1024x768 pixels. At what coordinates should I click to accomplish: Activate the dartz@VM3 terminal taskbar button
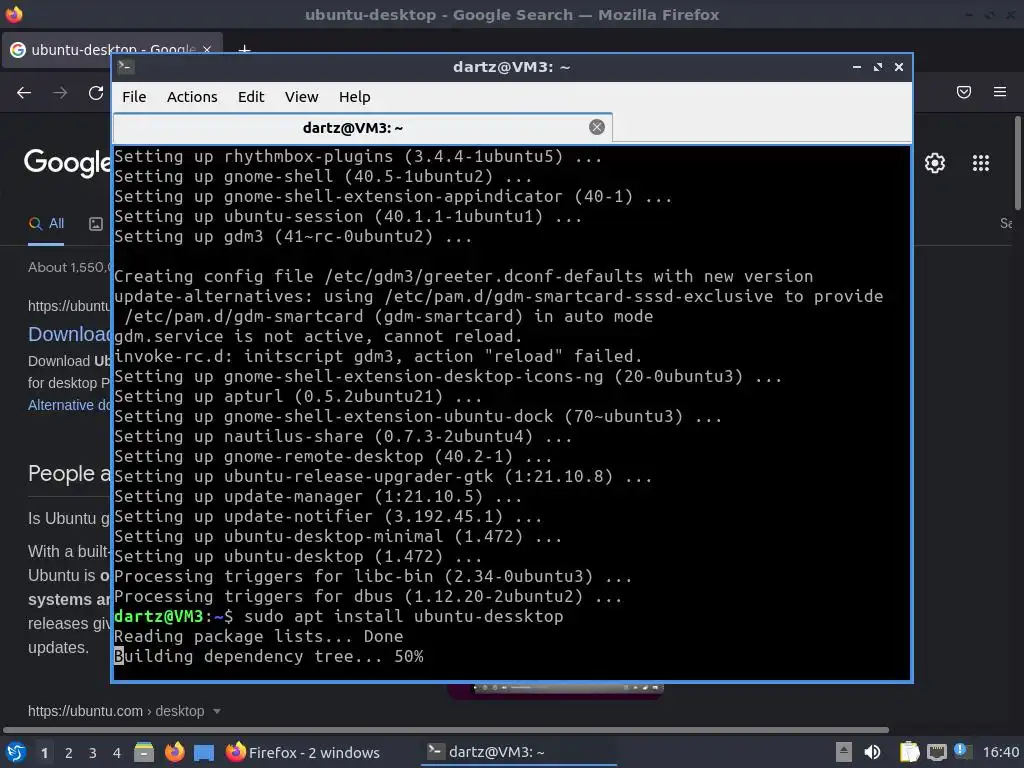coord(519,752)
